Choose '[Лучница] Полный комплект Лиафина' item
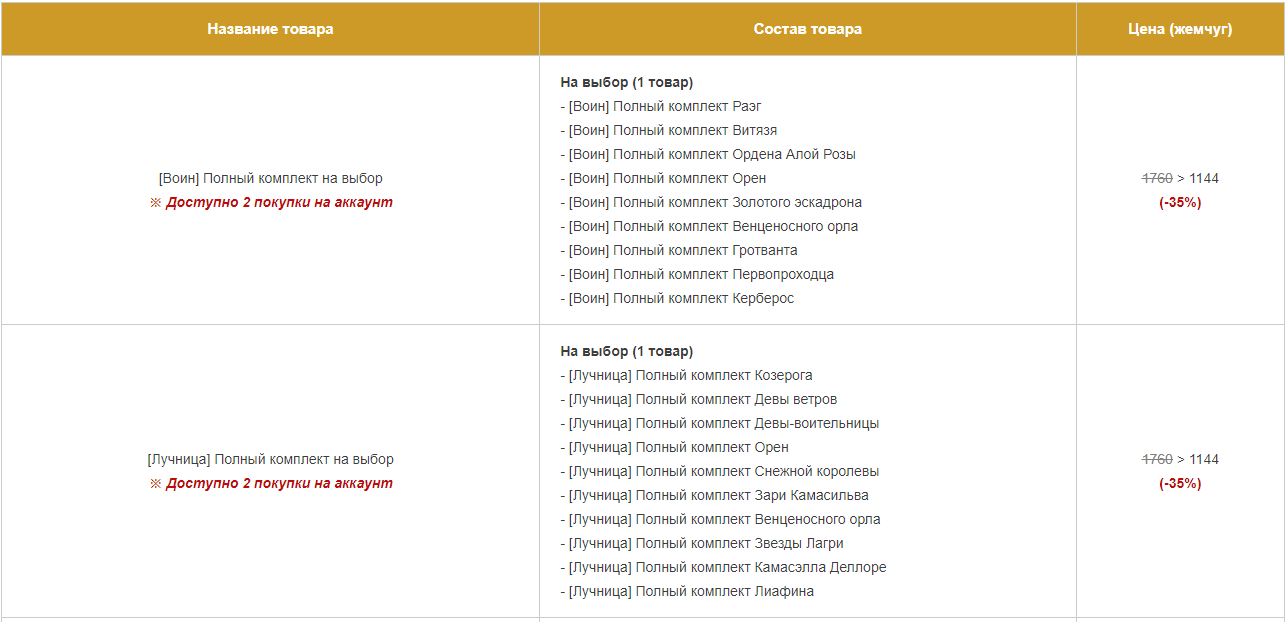1288x622 pixels. (x=687, y=591)
